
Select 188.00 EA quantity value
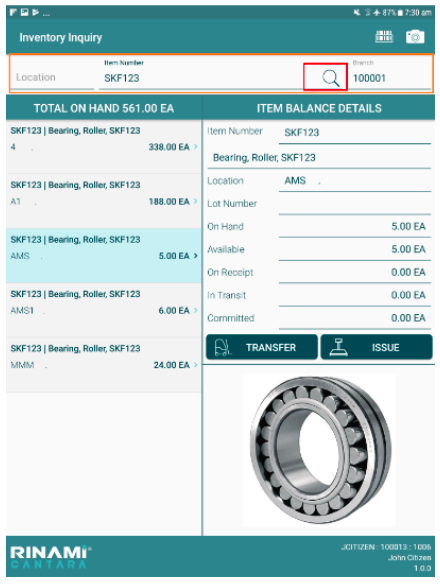point(169,201)
